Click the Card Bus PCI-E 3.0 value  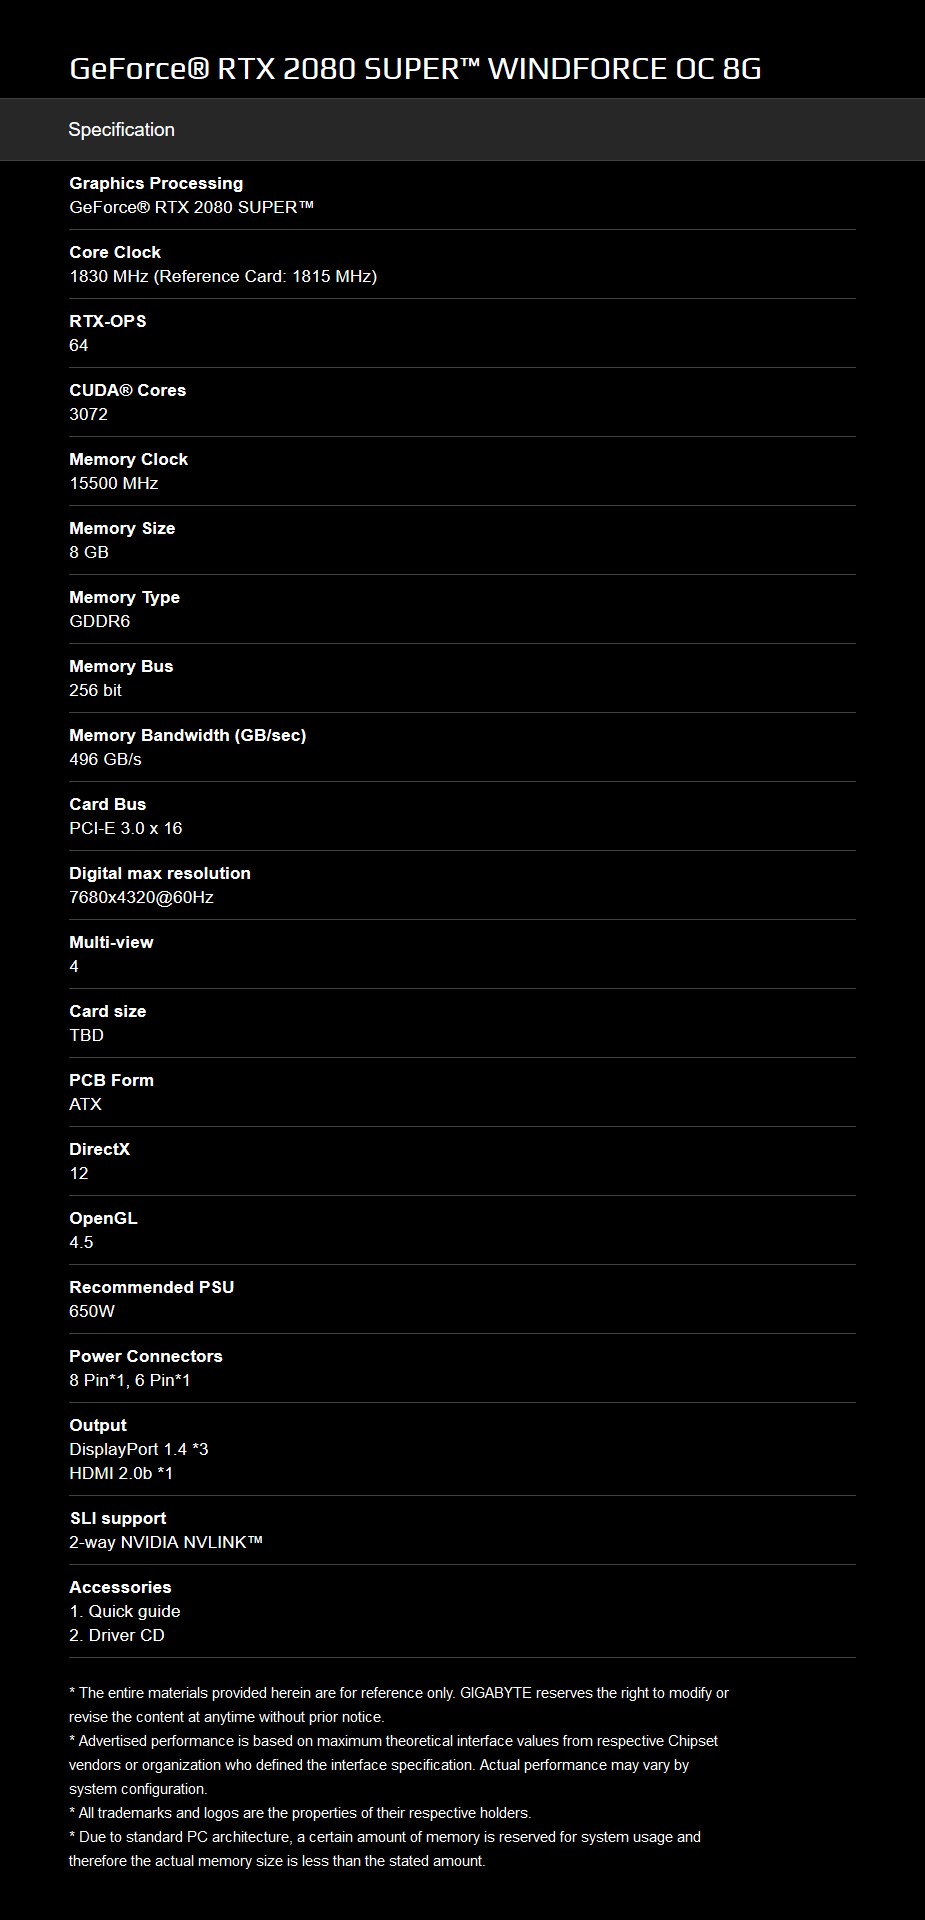click(x=126, y=828)
